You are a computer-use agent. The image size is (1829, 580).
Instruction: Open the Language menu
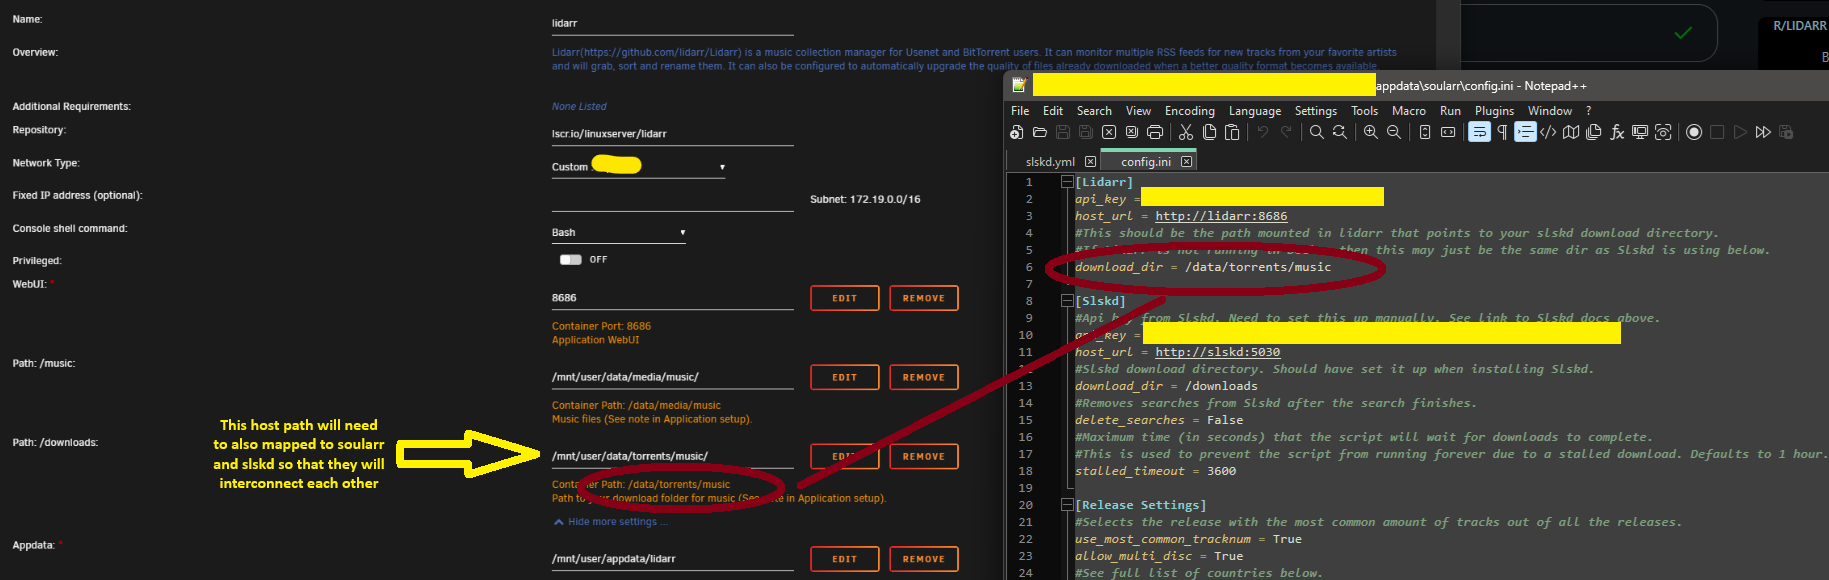point(1255,111)
